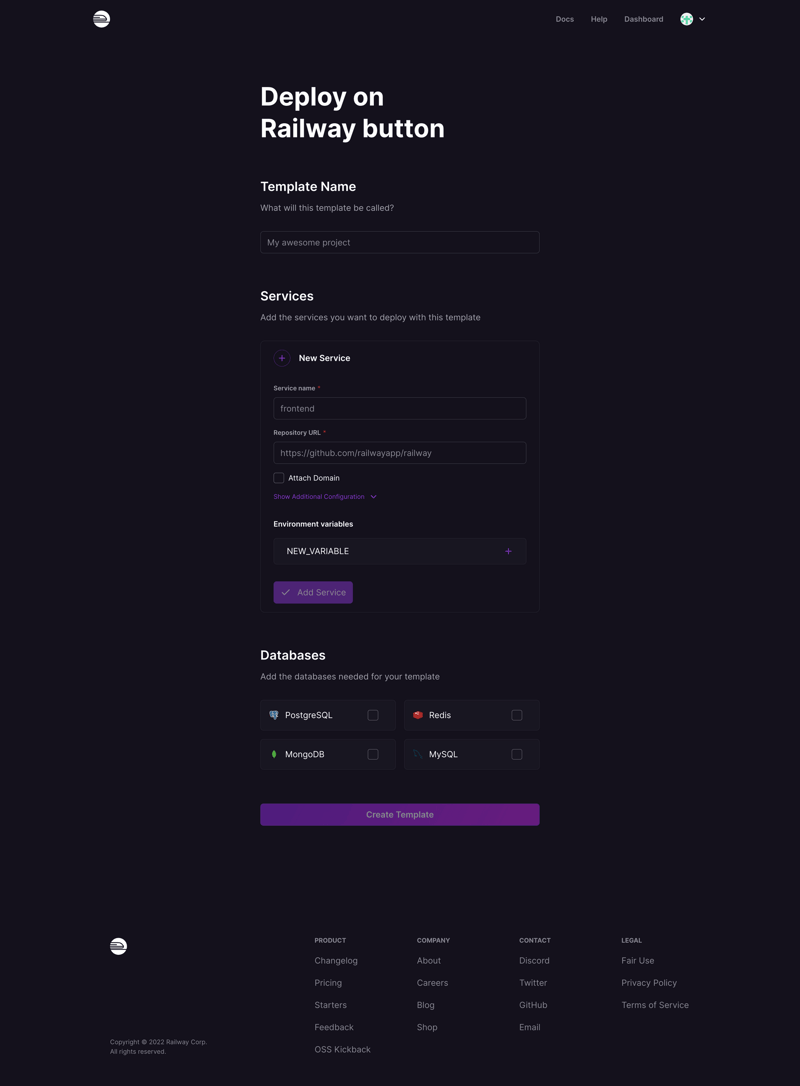
Task: Click the Railway logo in the header
Action: (x=102, y=19)
